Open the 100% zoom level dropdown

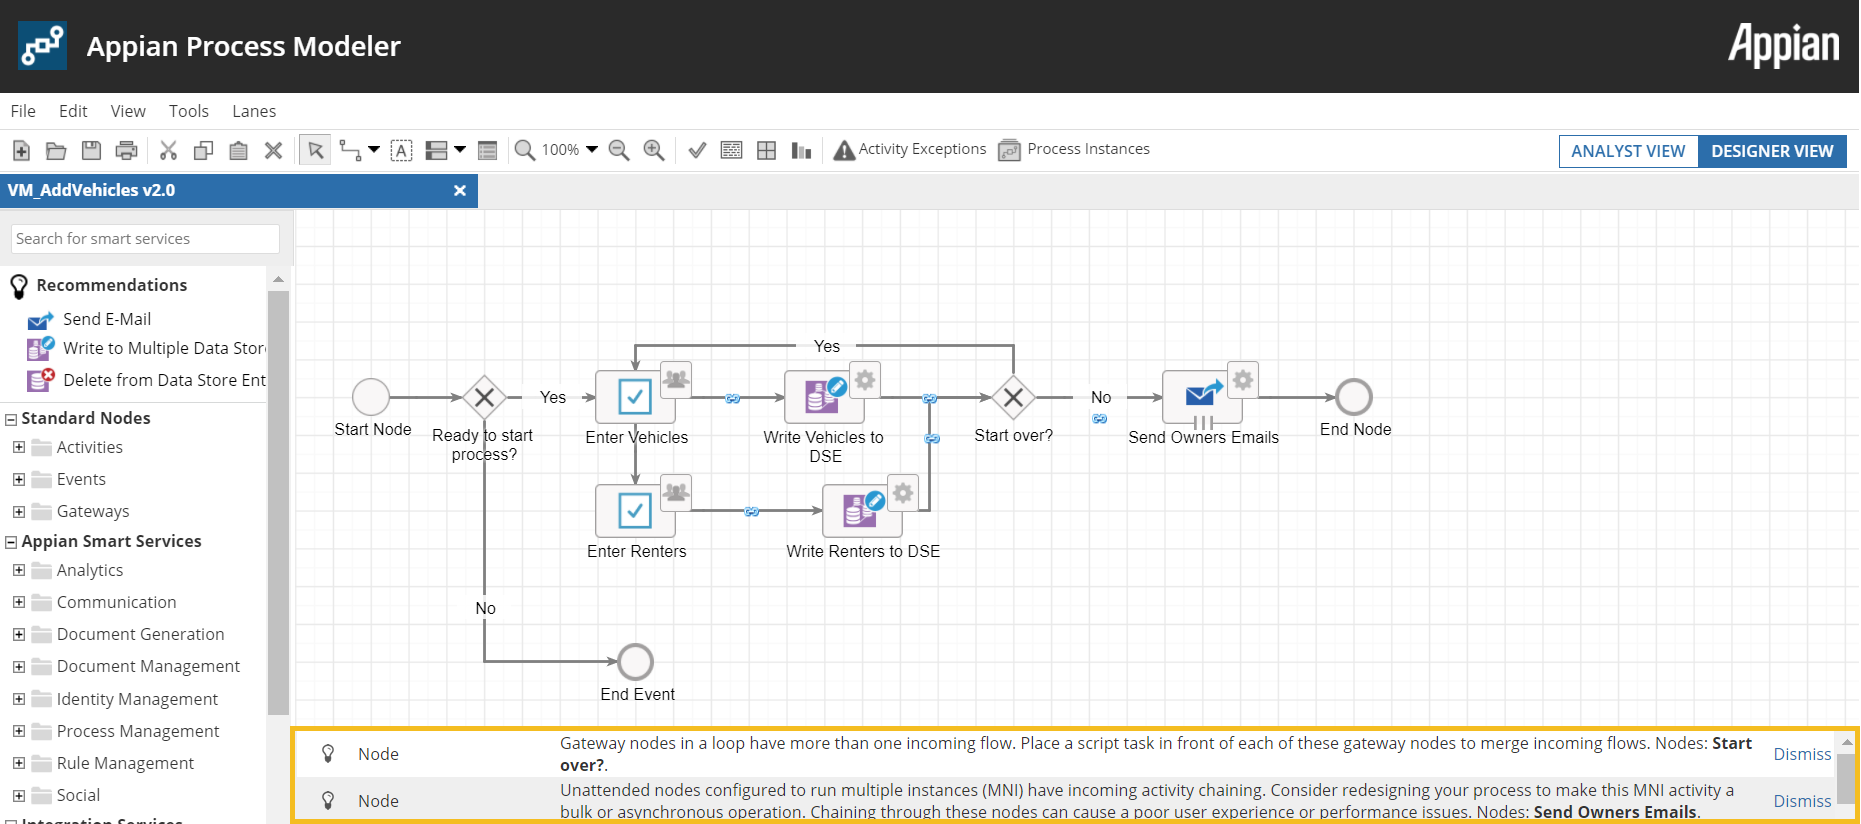pyautogui.click(x=570, y=149)
